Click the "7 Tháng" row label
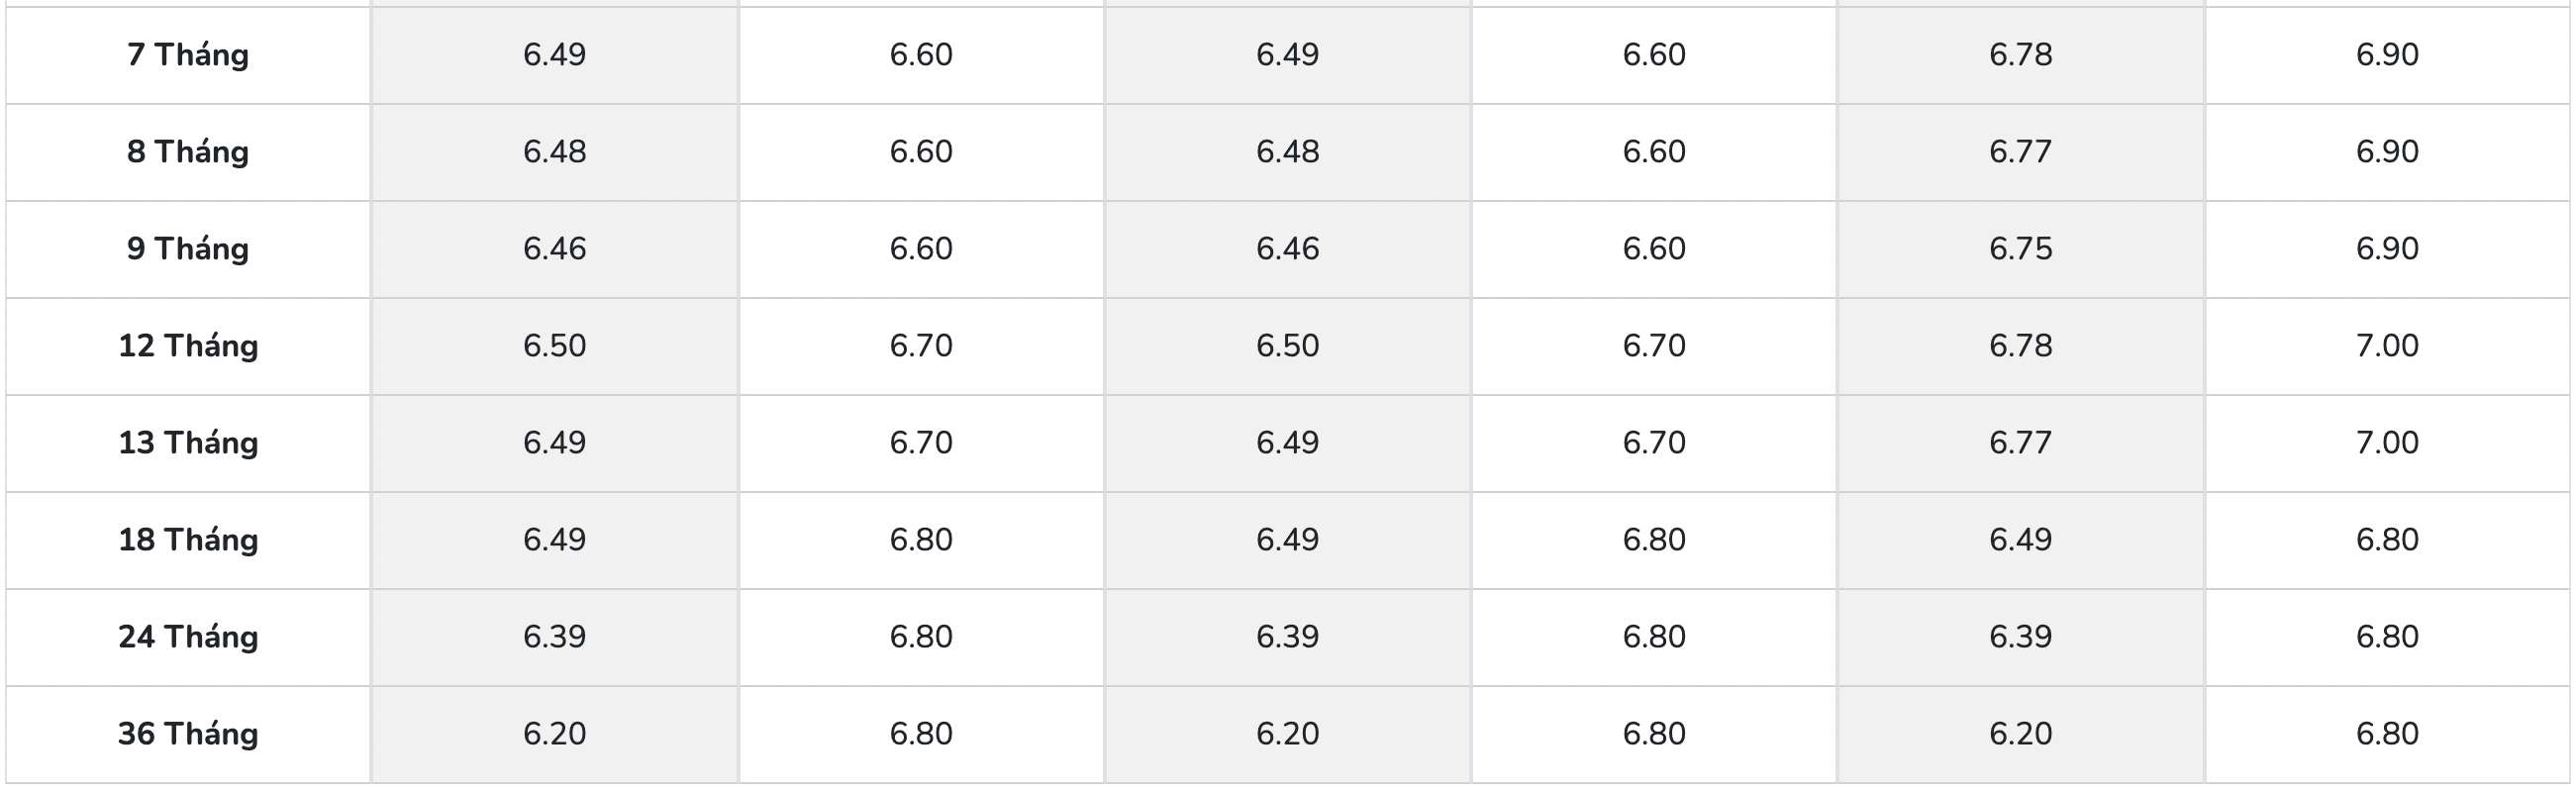 (188, 54)
